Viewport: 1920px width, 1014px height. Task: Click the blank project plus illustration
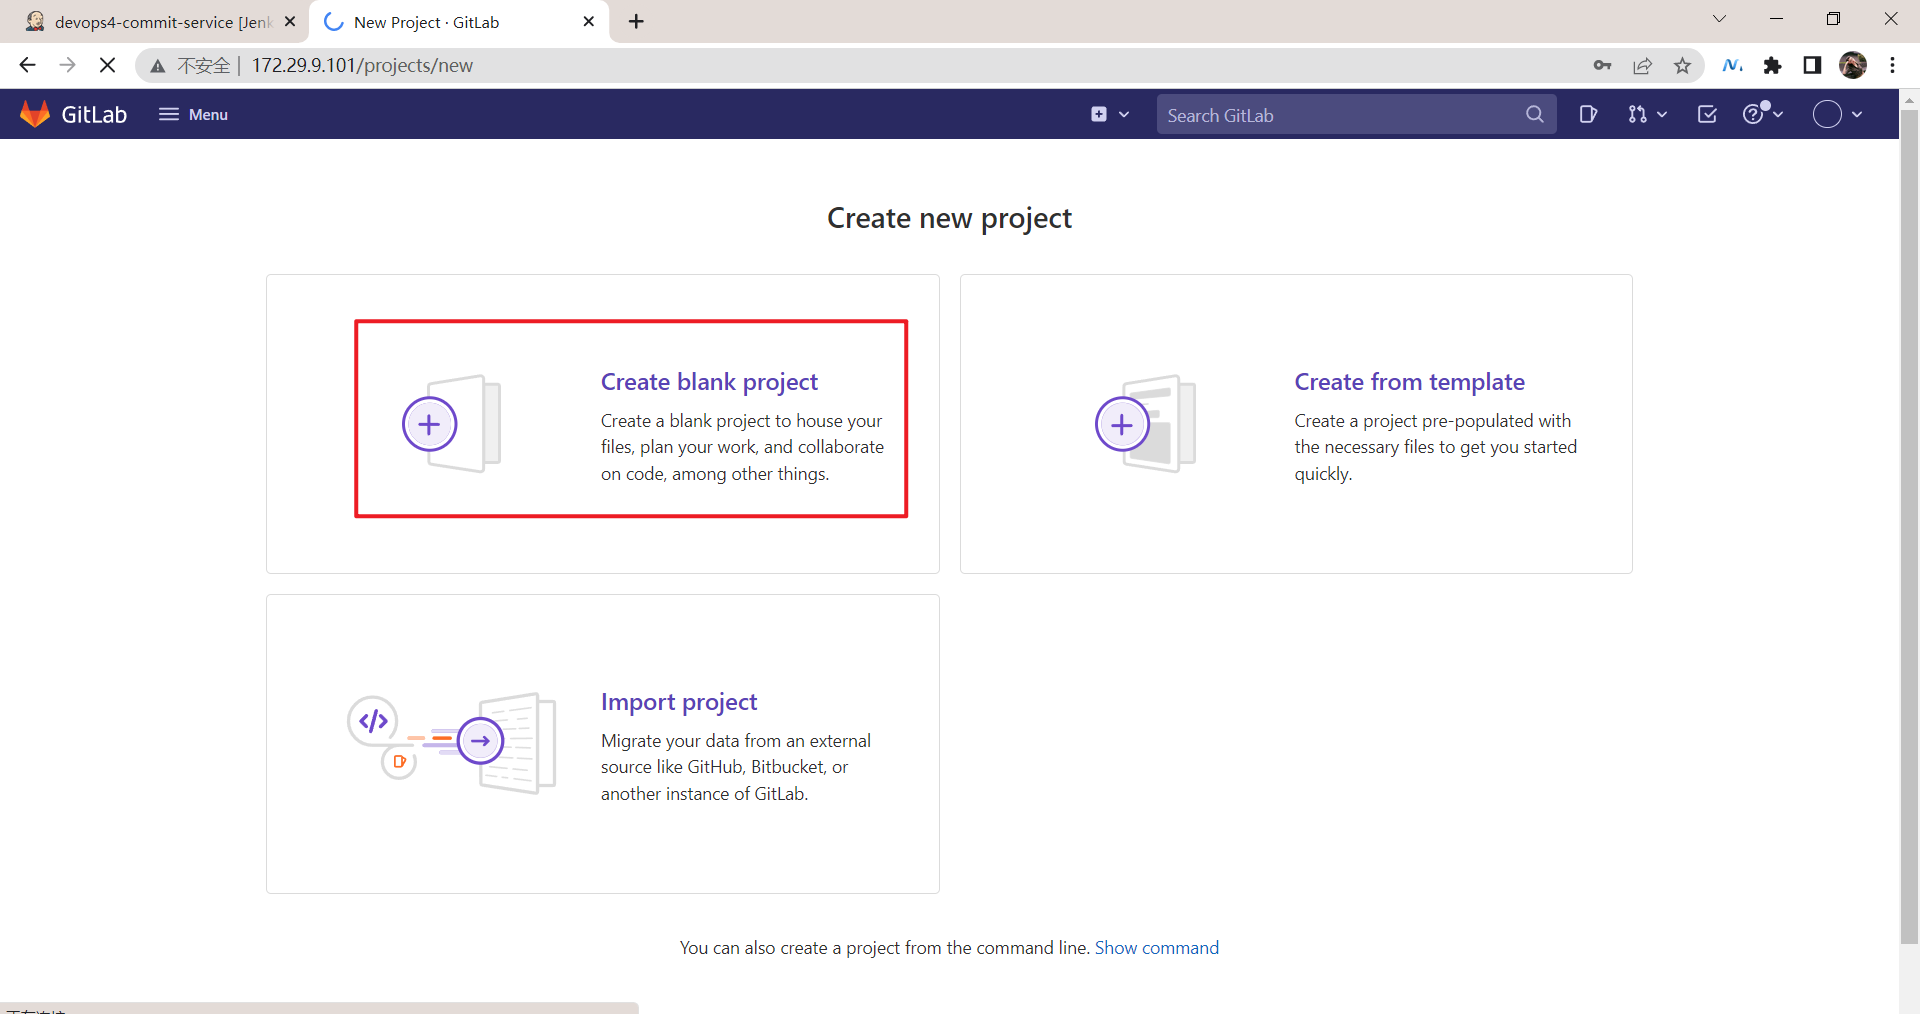pyautogui.click(x=452, y=424)
